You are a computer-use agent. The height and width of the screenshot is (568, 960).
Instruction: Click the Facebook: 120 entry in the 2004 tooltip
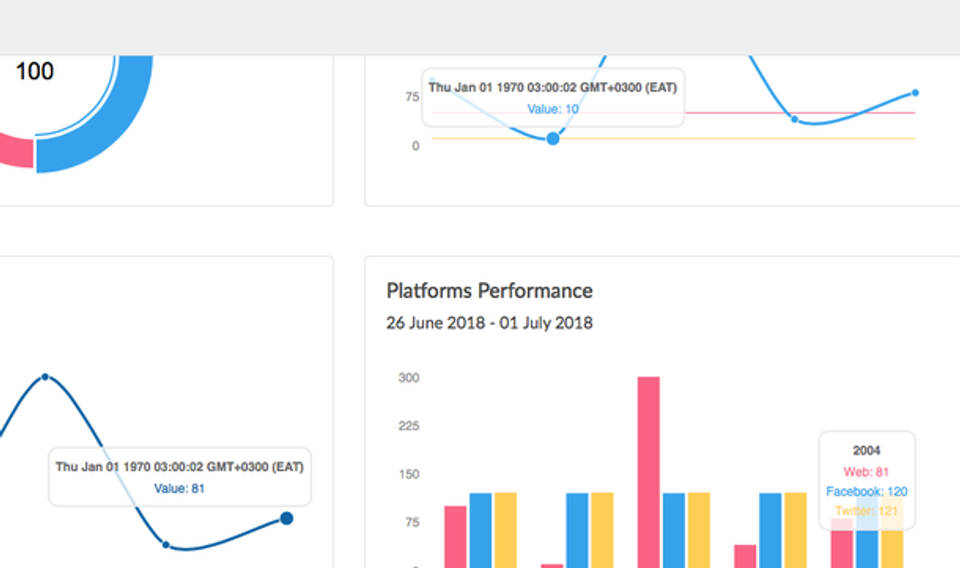click(866, 491)
